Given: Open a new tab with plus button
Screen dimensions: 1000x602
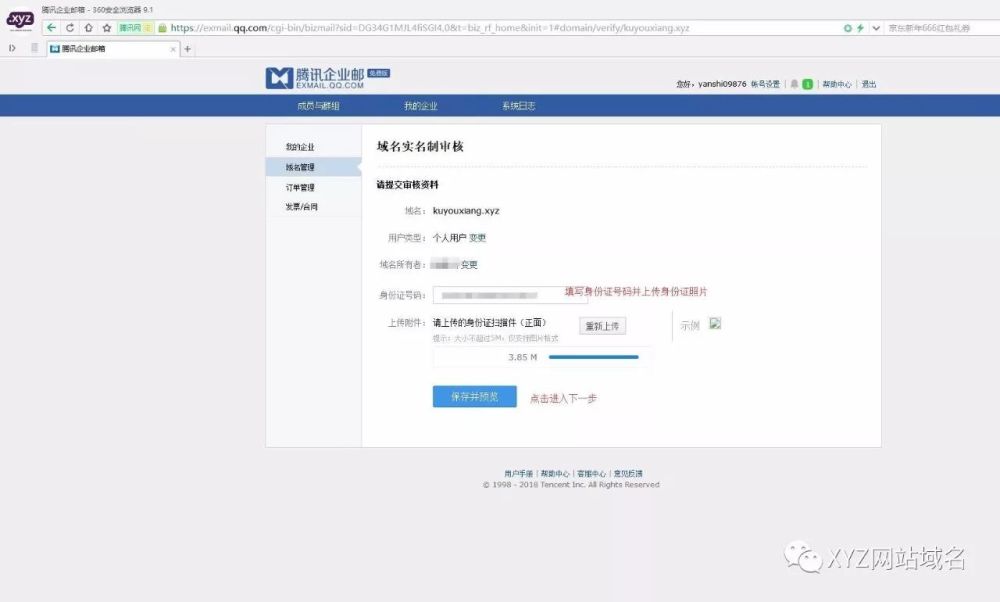Looking at the screenshot, I should [188, 49].
